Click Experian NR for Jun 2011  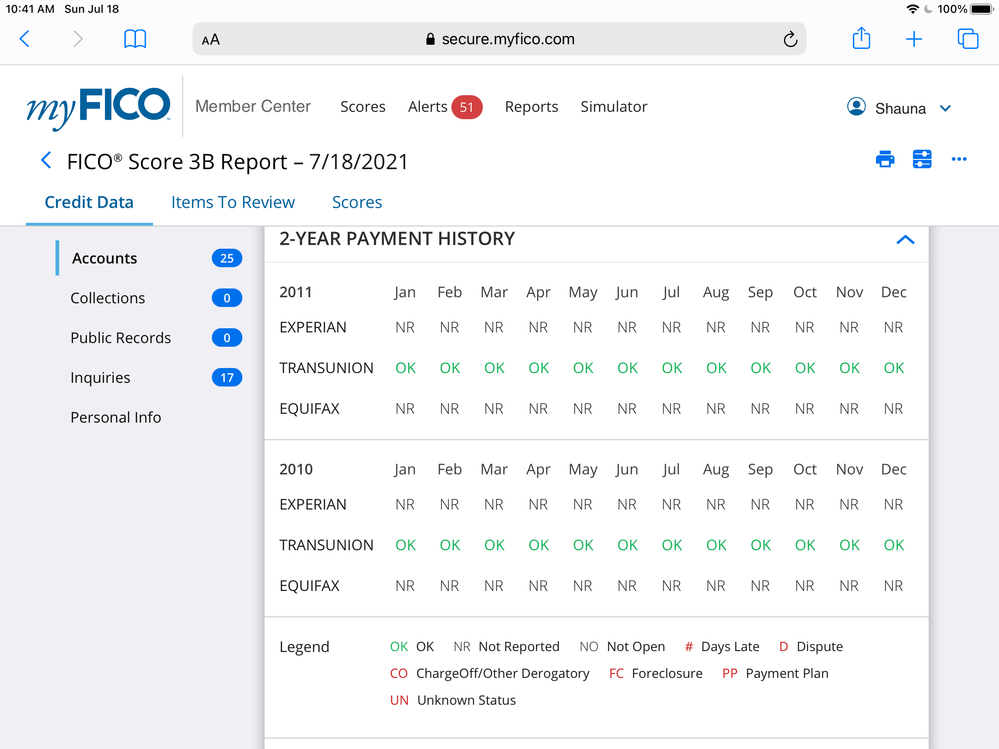(x=627, y=327)
